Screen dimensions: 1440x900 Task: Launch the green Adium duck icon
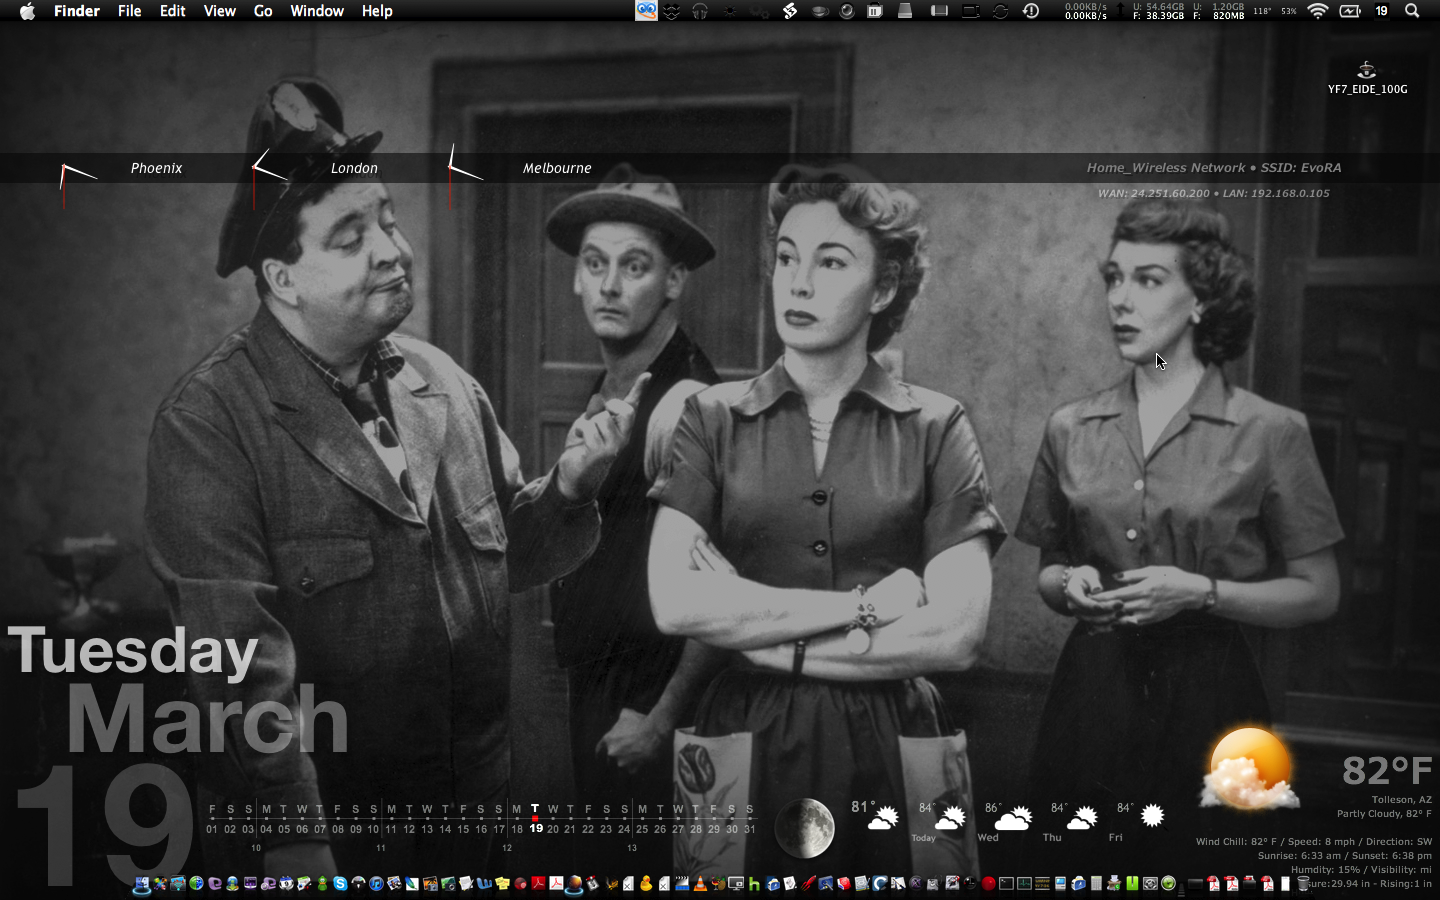(x=322, y=884)
